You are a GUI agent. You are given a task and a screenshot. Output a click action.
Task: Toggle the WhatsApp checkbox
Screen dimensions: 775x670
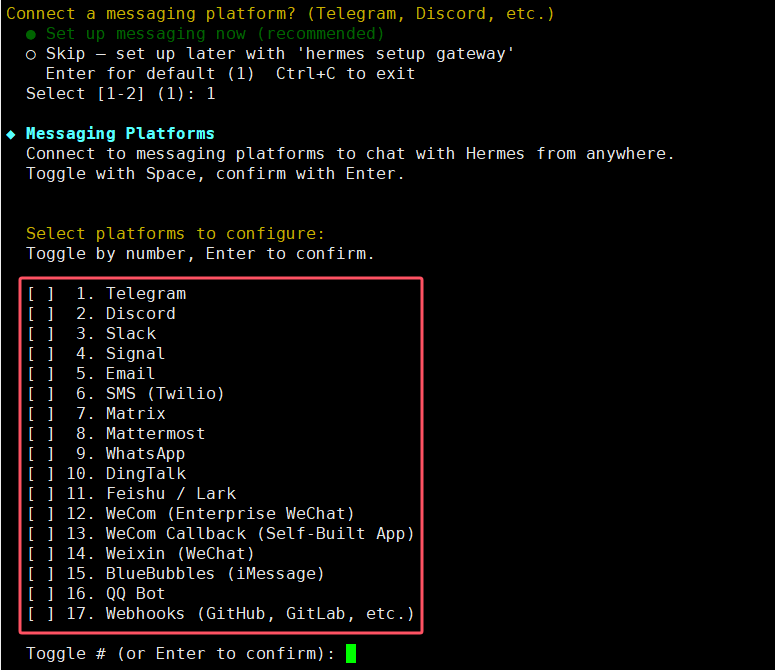tap(41, 454)
